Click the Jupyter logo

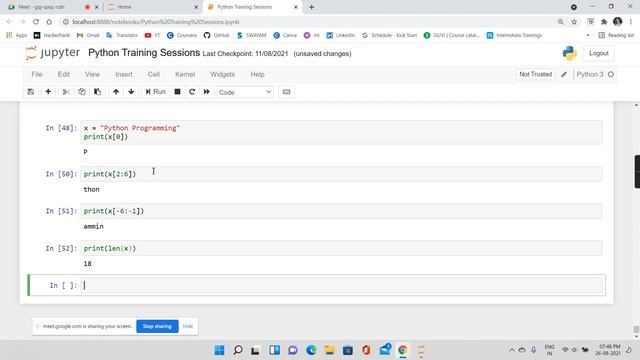52,53
